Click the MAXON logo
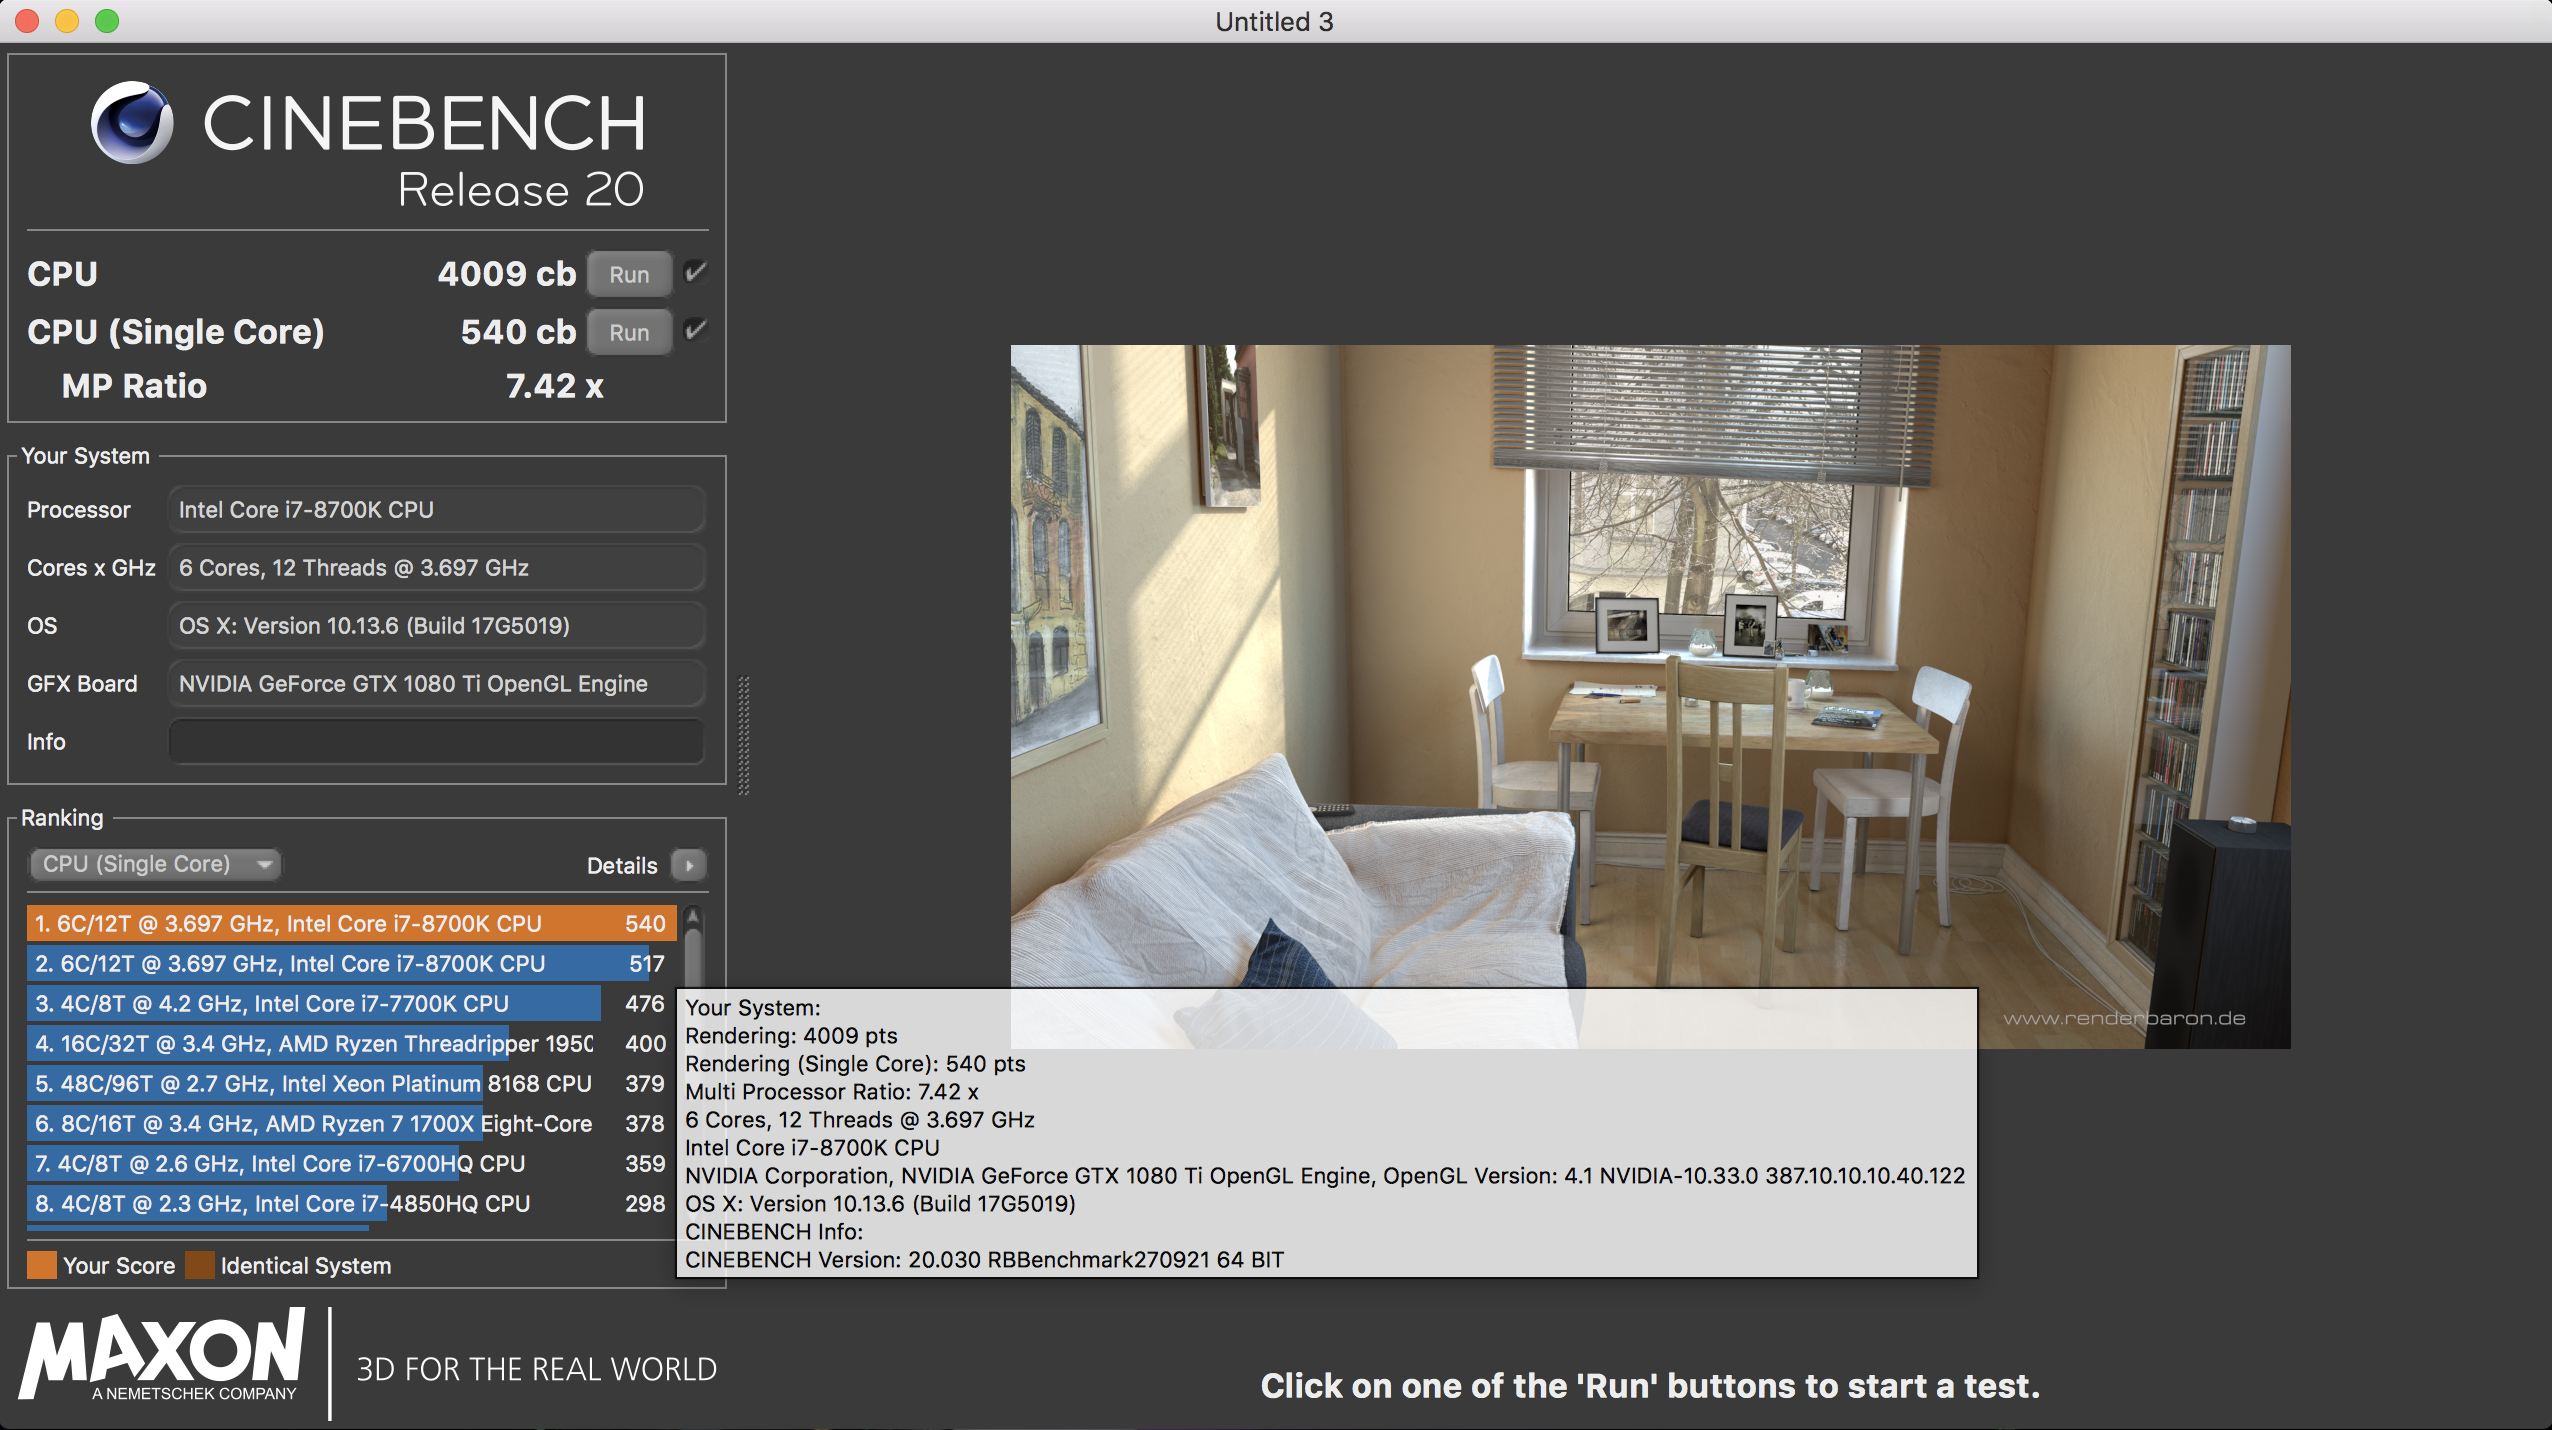 [162, 1356]
